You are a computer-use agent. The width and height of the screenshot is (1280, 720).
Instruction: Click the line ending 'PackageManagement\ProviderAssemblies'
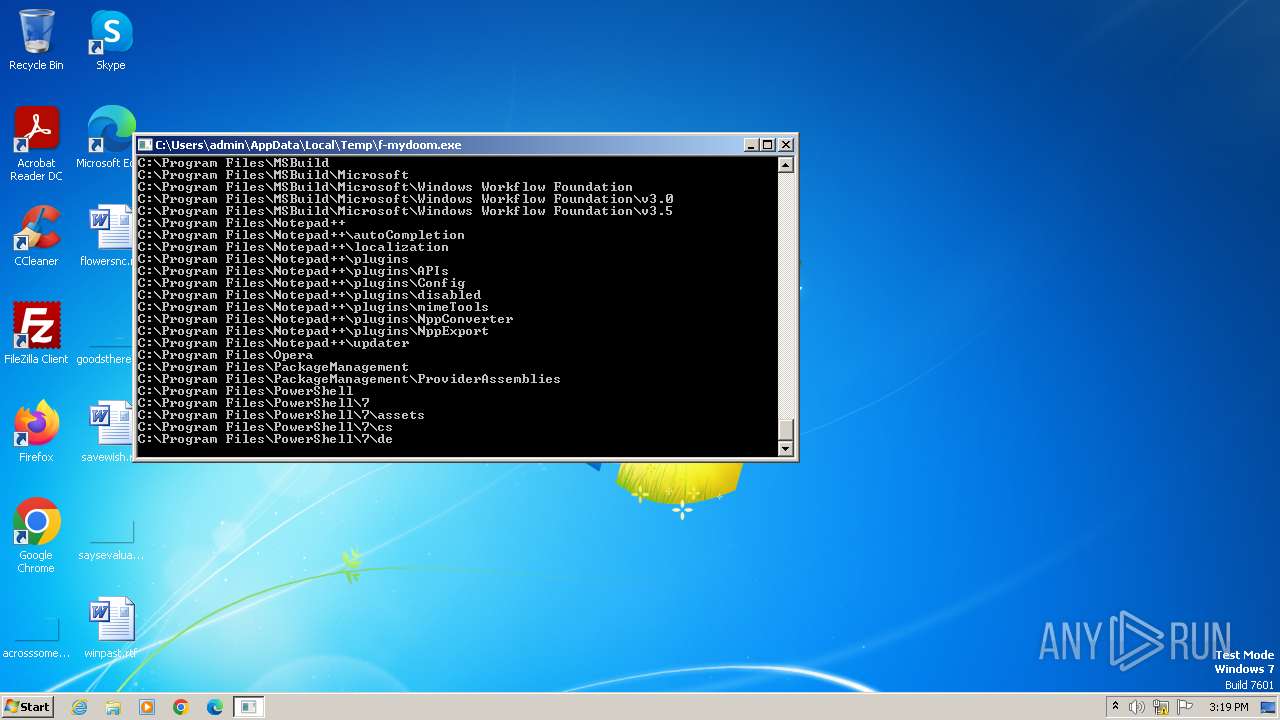pyautogui.click(x=349, y=379)
